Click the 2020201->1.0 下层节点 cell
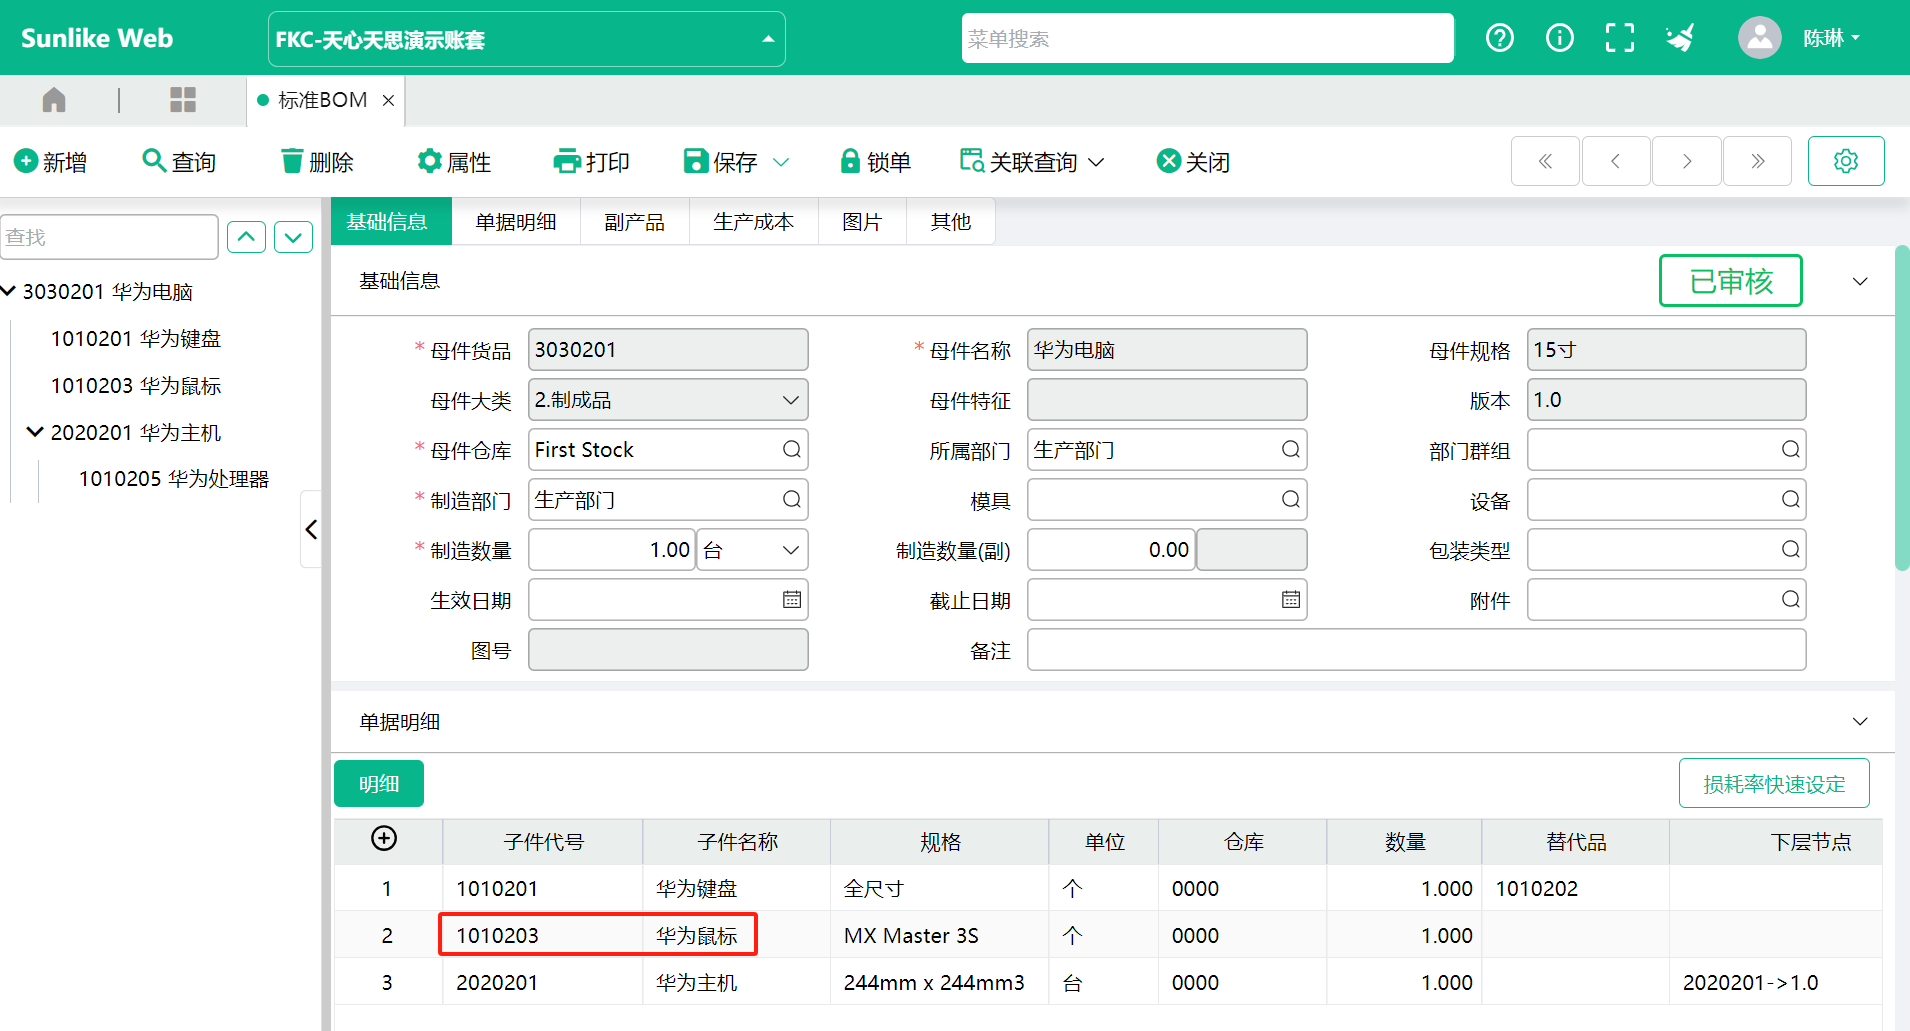 (x=1775, y=982)
